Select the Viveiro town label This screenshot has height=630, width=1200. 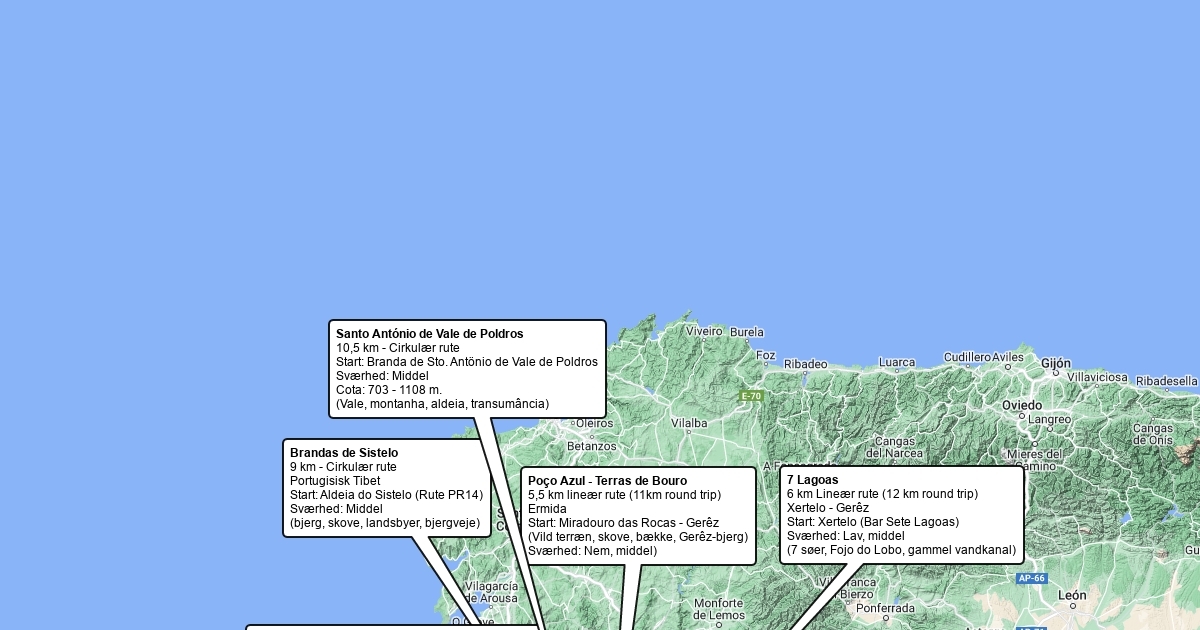704,331
